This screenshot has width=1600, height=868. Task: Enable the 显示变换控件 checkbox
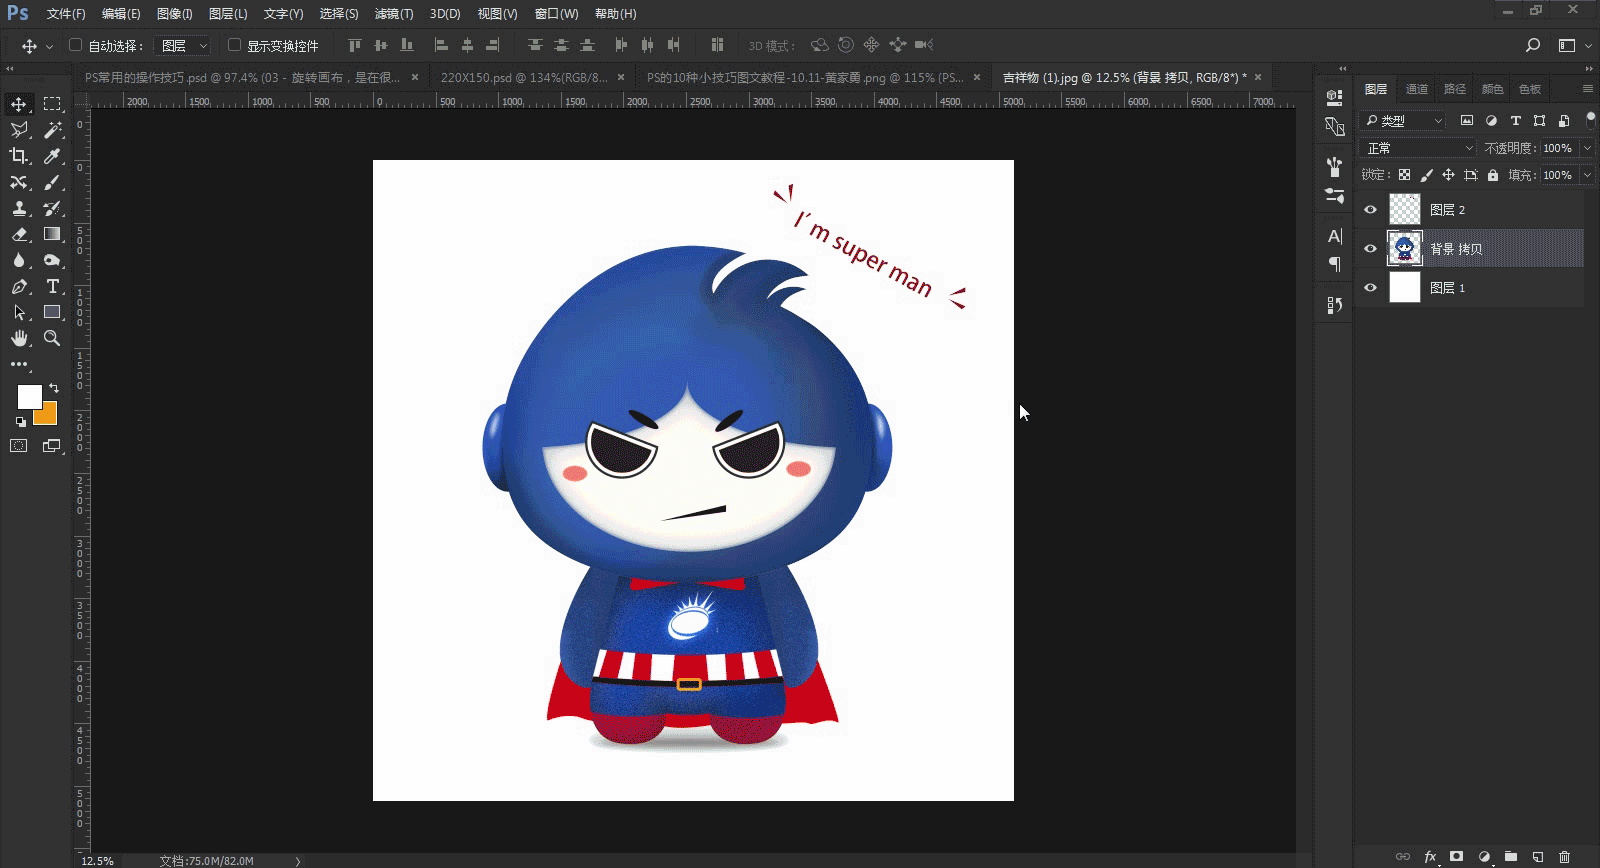coord(234,45)
